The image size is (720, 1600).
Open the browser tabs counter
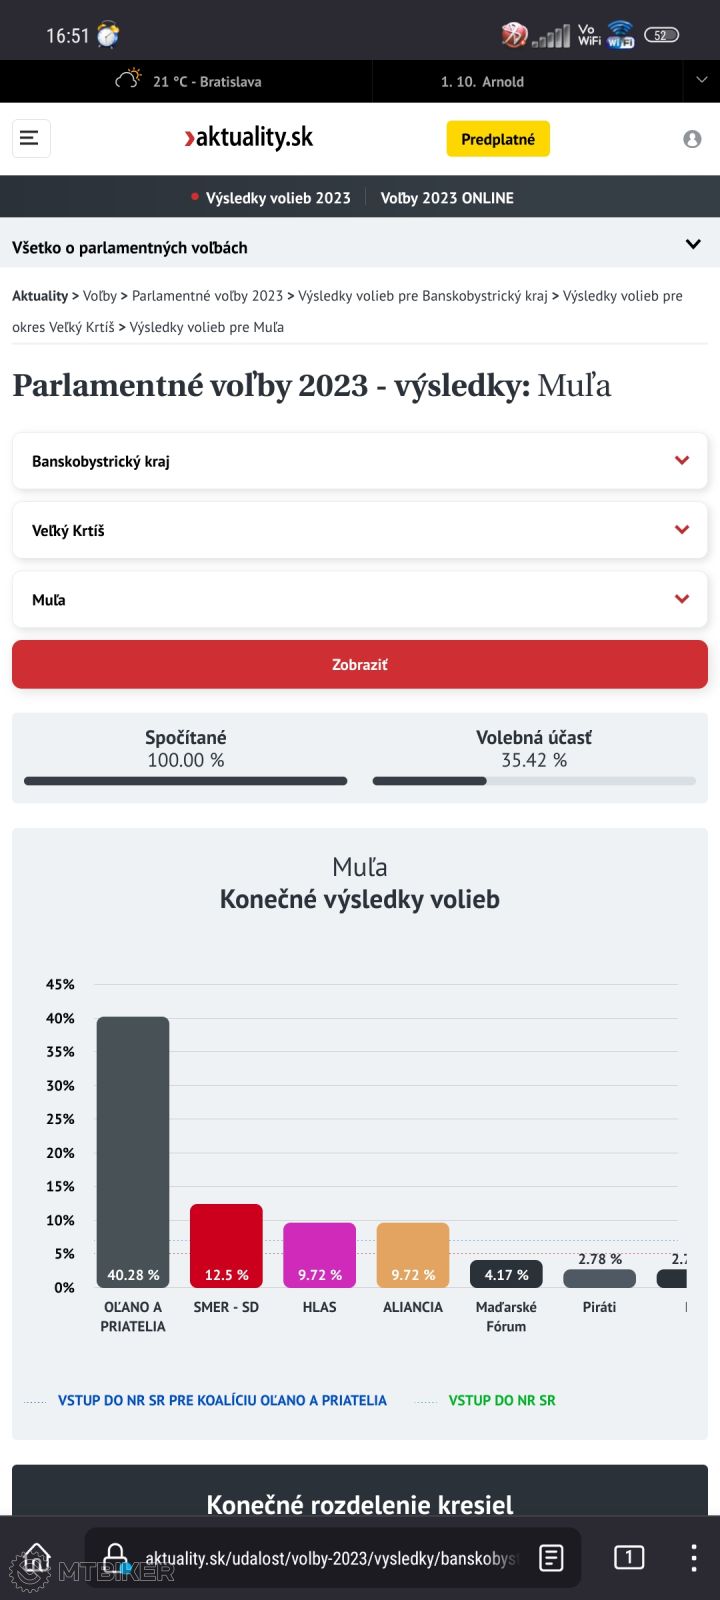(629, 1557)
